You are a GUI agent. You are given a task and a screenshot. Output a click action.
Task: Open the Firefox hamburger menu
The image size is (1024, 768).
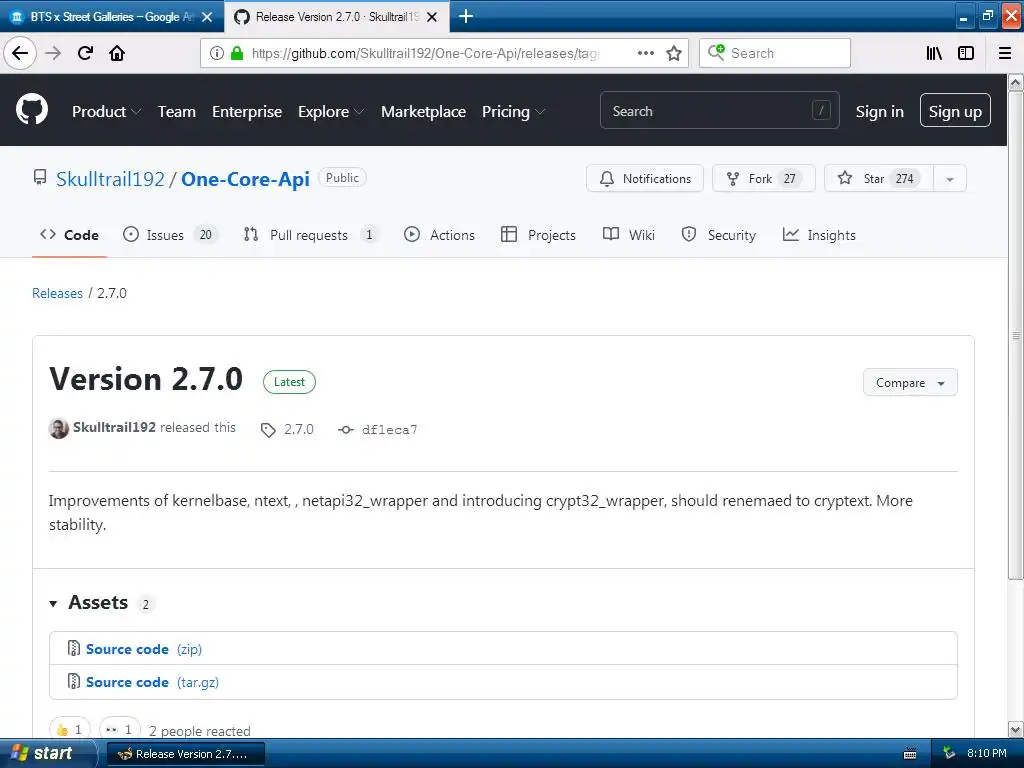(x=1005, y=53)
